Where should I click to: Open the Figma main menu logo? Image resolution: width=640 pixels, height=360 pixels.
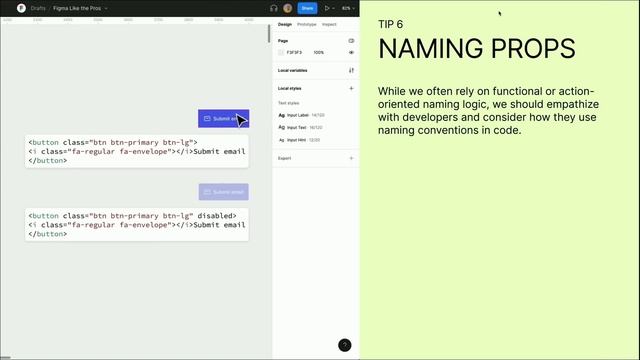[x=21, y=8]
